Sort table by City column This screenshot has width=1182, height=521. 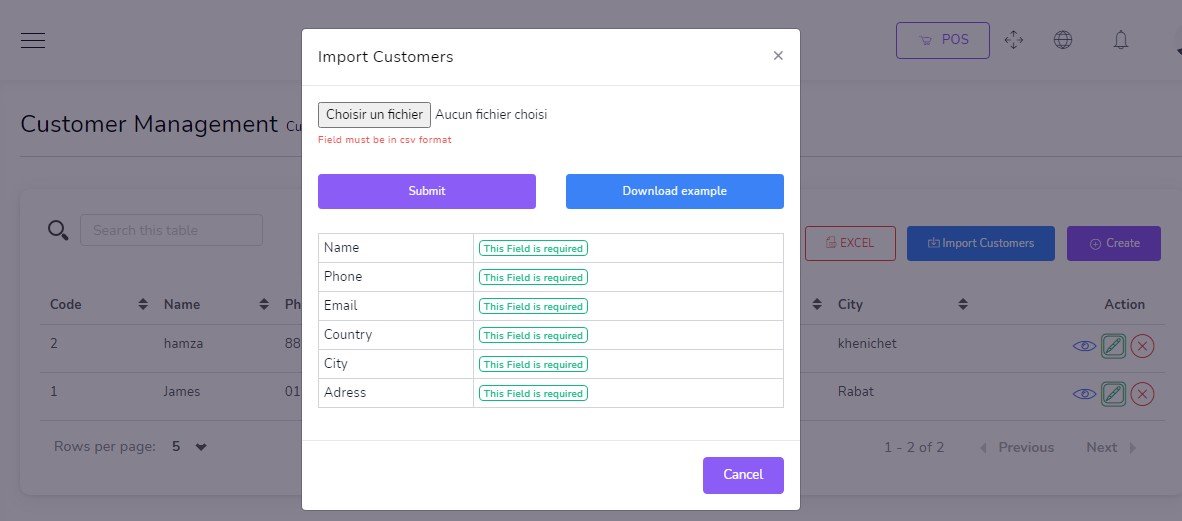962,304
